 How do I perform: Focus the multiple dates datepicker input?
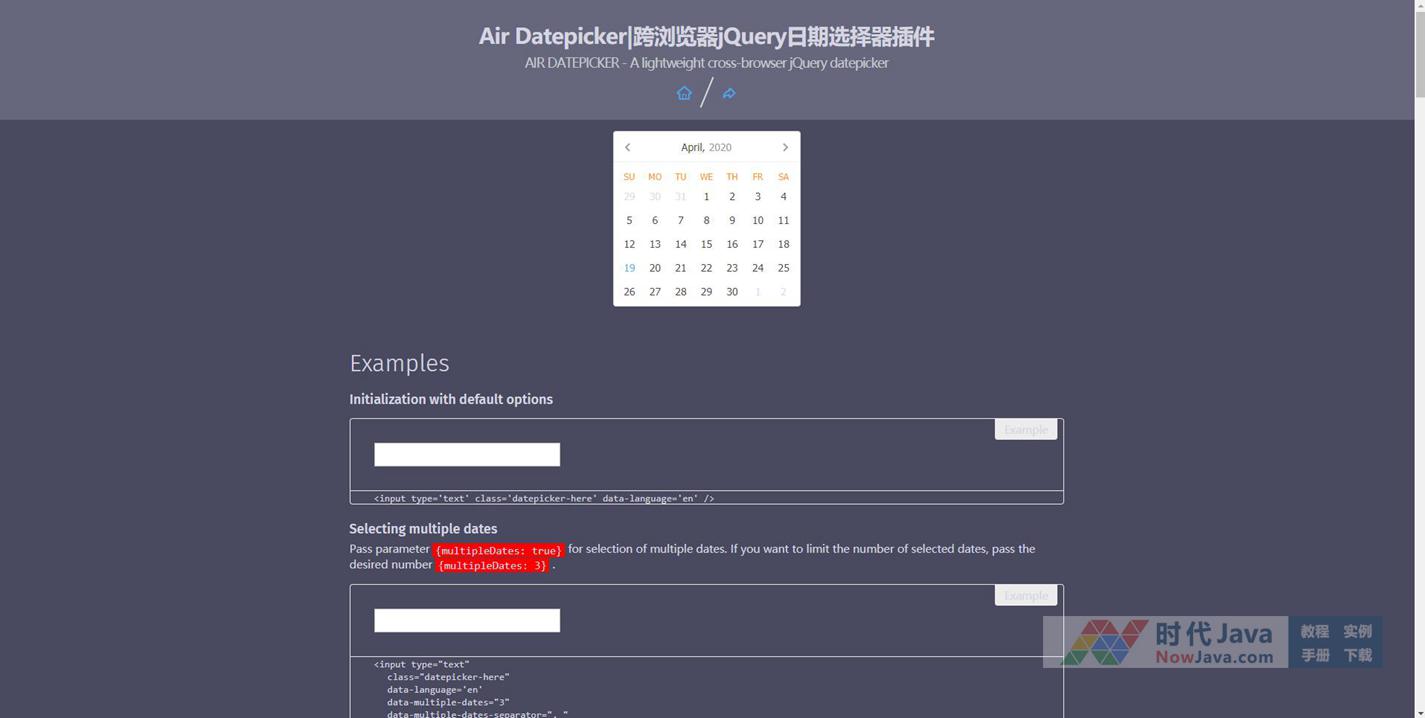(467, 621)
